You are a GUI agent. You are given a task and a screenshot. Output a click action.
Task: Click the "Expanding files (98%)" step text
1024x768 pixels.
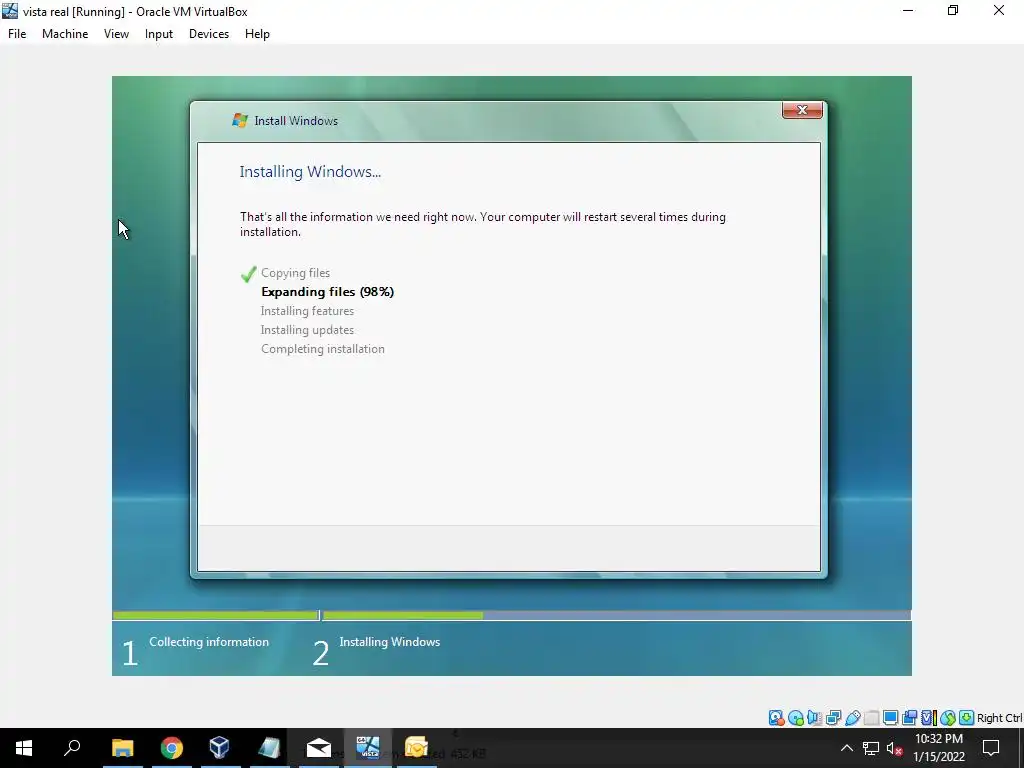[x=327, y=292]
